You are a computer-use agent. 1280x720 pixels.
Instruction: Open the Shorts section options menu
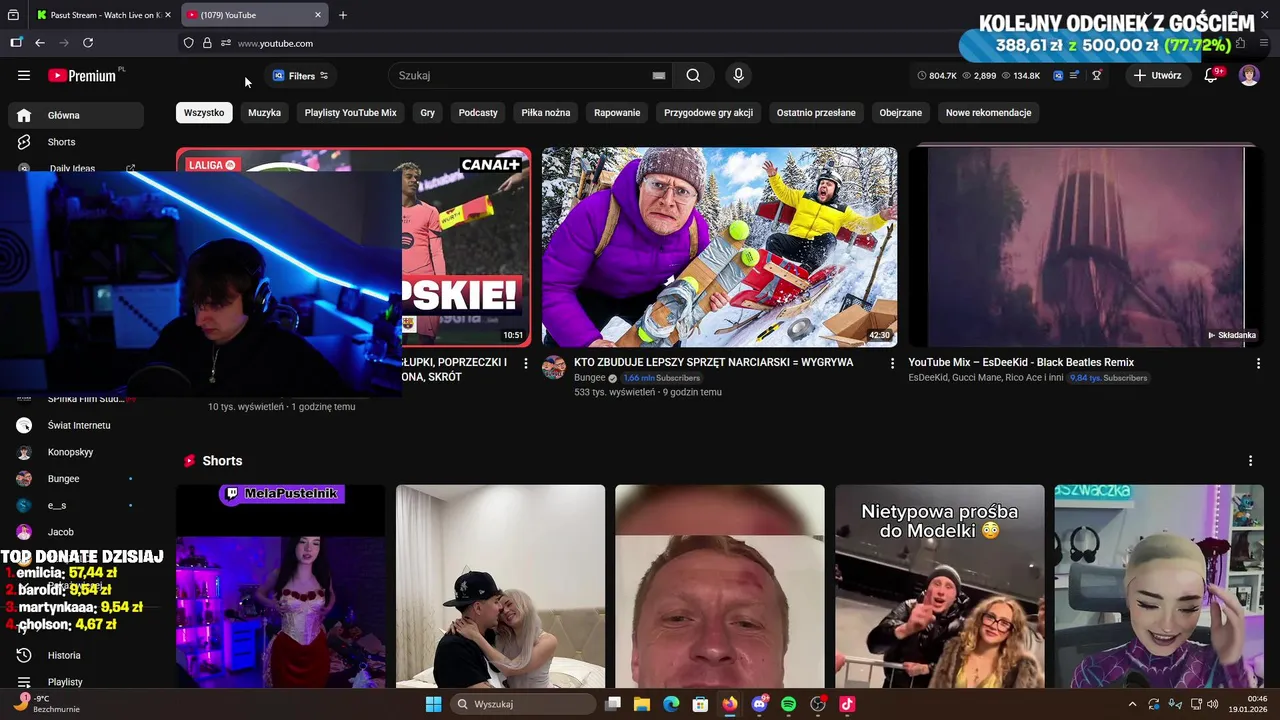(x=1250, y=461)
